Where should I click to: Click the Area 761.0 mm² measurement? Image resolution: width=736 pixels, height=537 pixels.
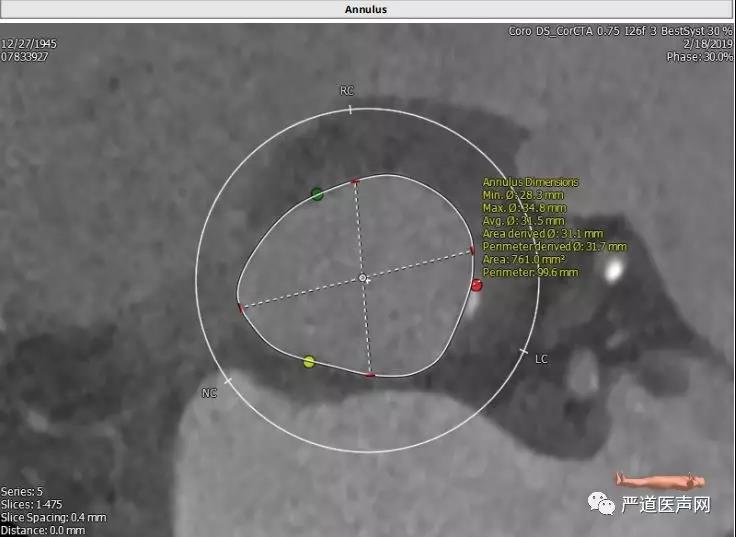[x=523, y=258]
